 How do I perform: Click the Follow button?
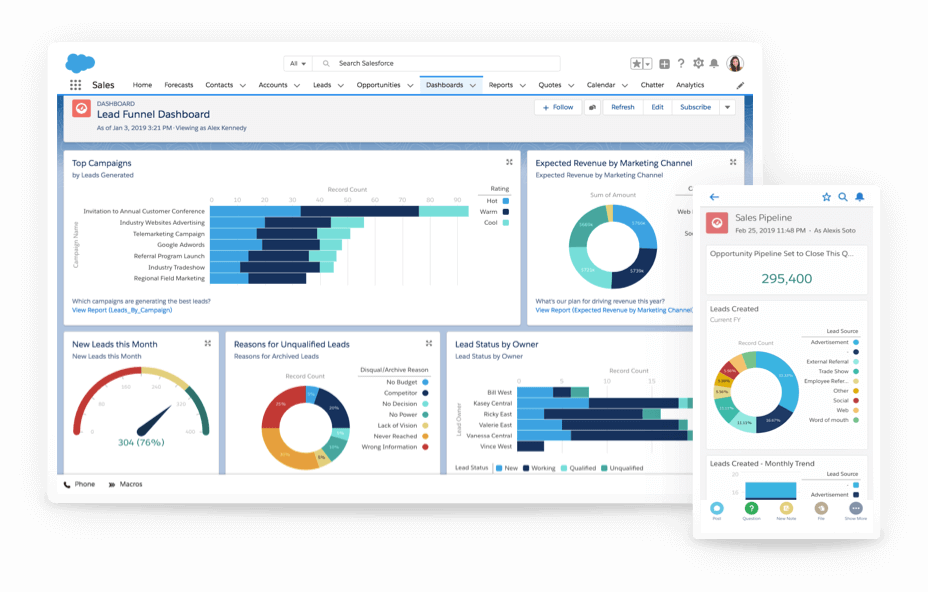coord(558,107)
